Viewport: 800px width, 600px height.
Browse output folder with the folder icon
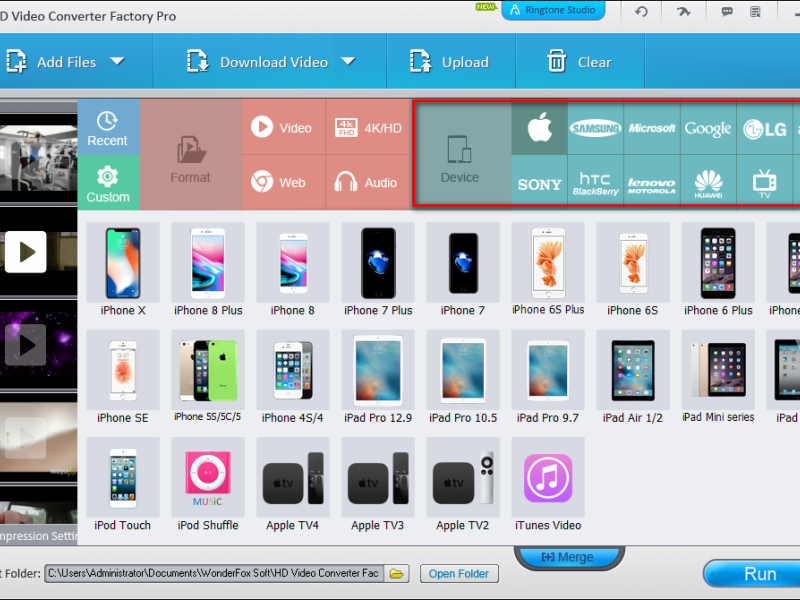coord(397,573)
